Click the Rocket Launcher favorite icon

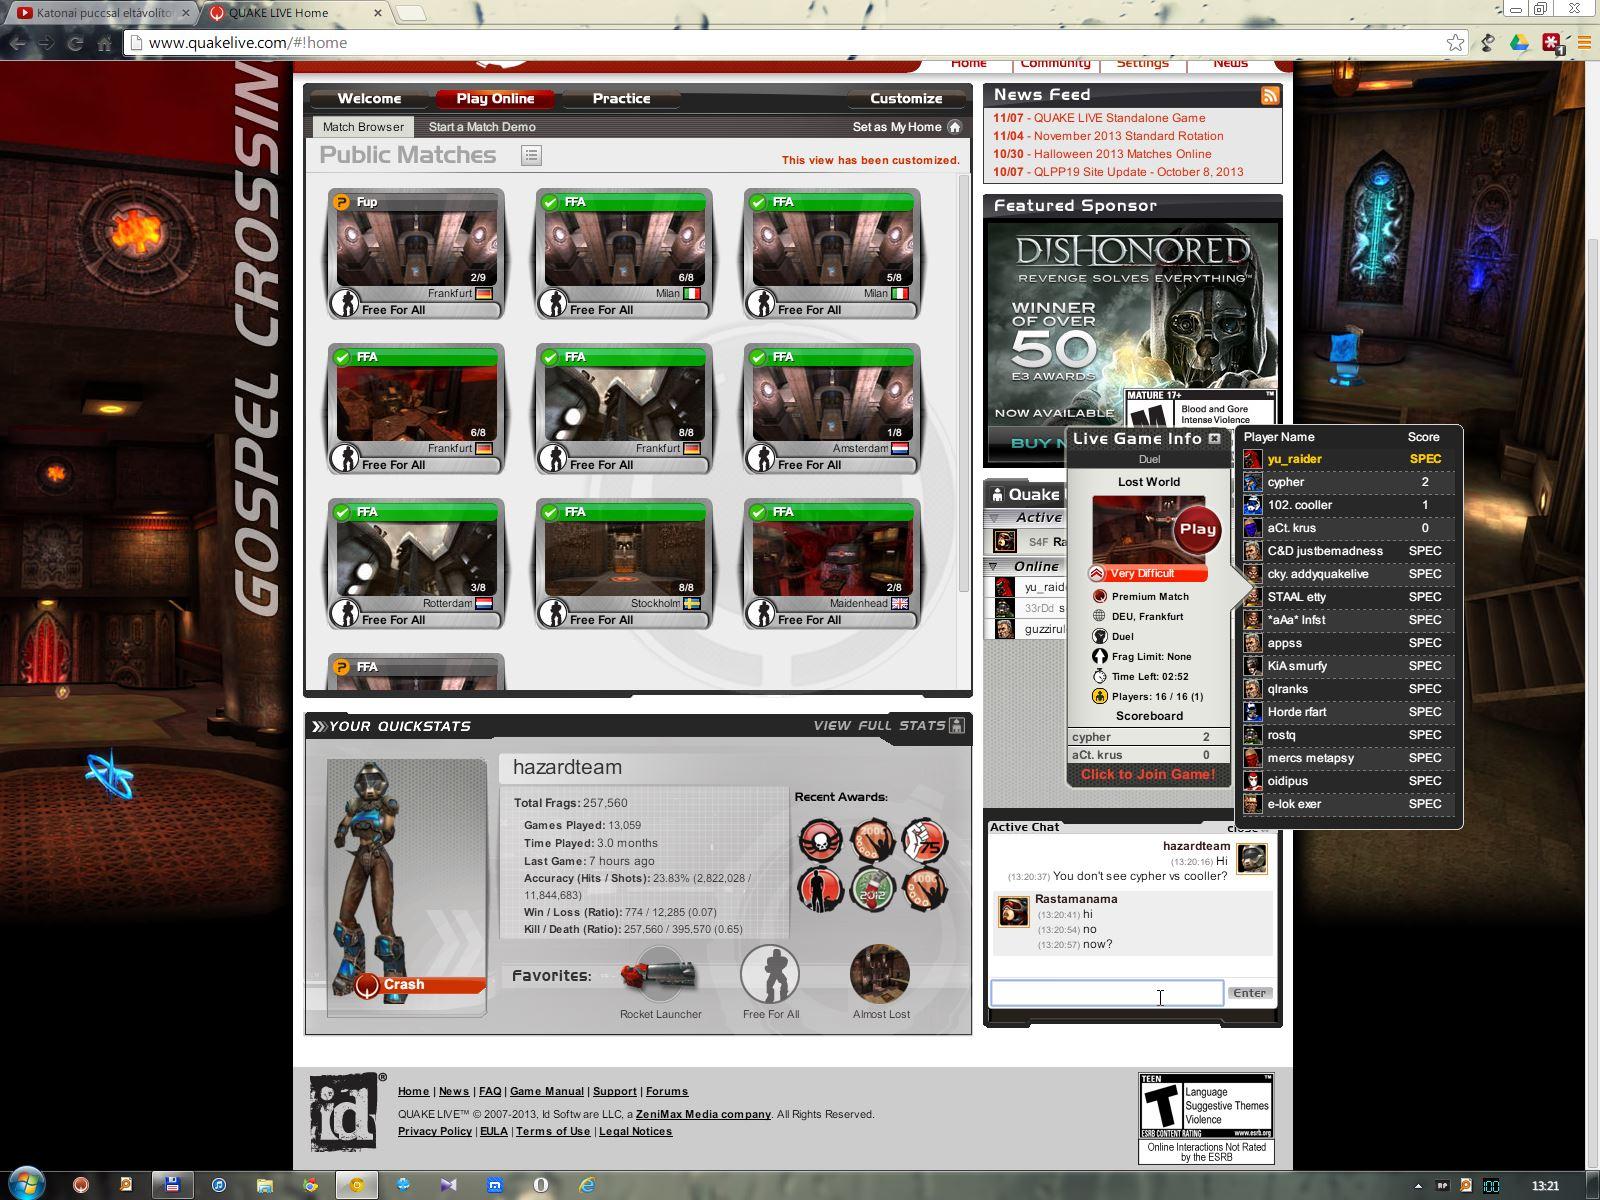pyautogui.click(x=660, y=975)
